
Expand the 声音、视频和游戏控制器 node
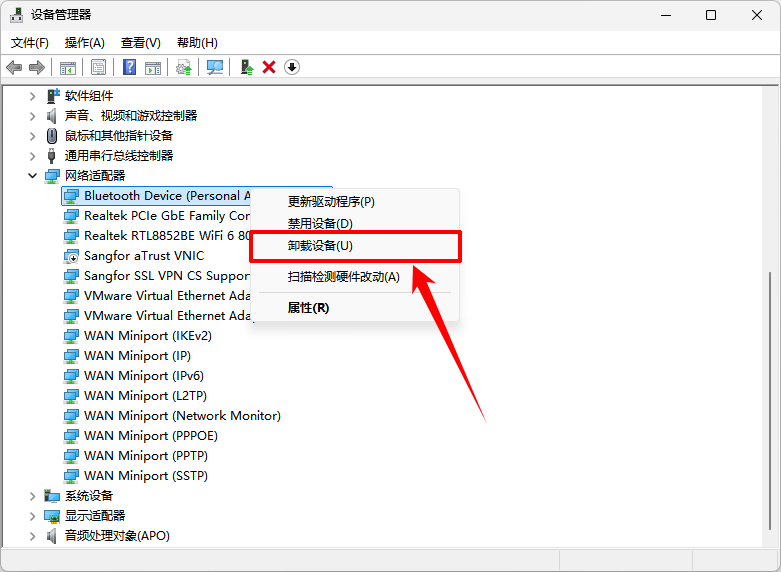(33, 116)
